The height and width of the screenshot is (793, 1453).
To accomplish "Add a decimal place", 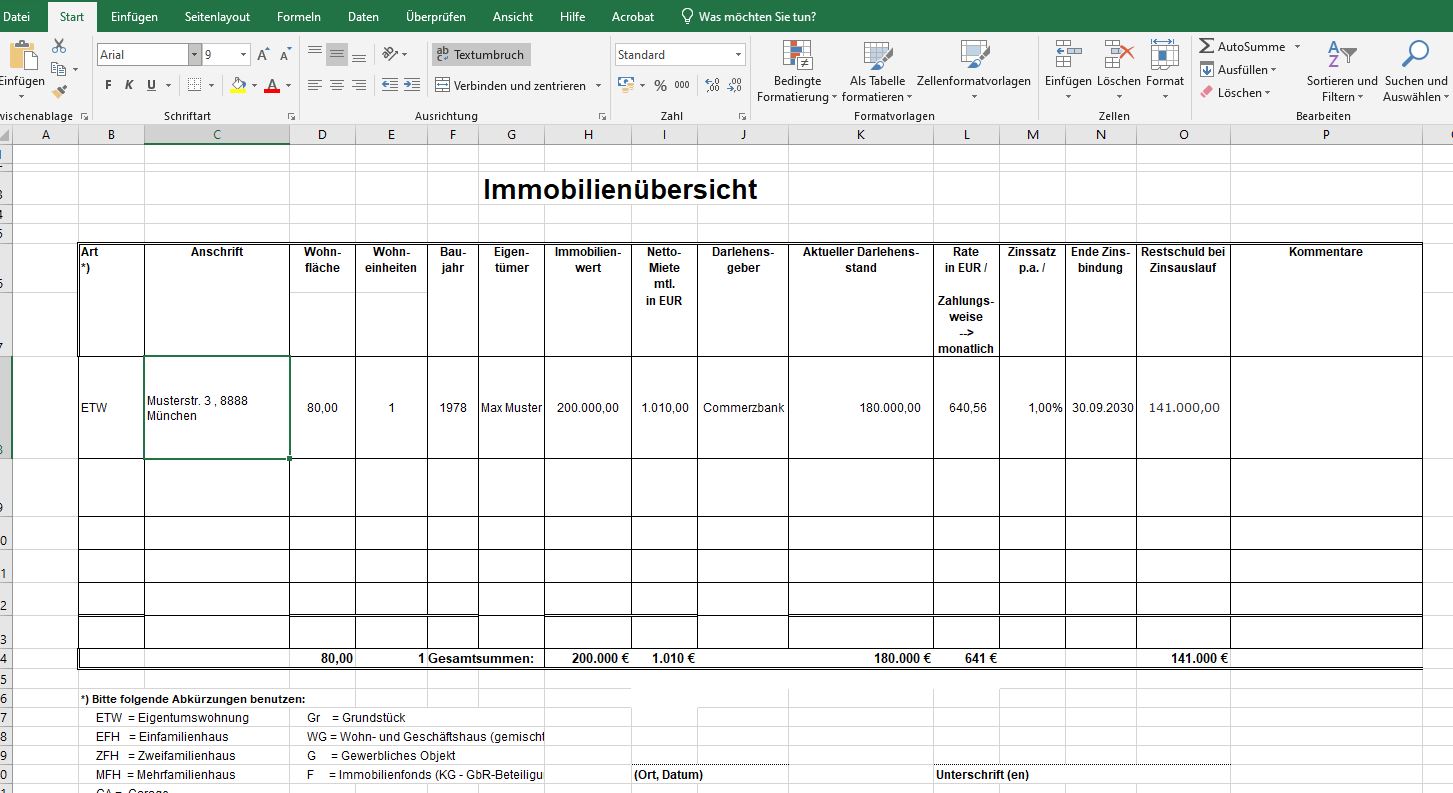I will pyautogui.click(x=712, y=86).
